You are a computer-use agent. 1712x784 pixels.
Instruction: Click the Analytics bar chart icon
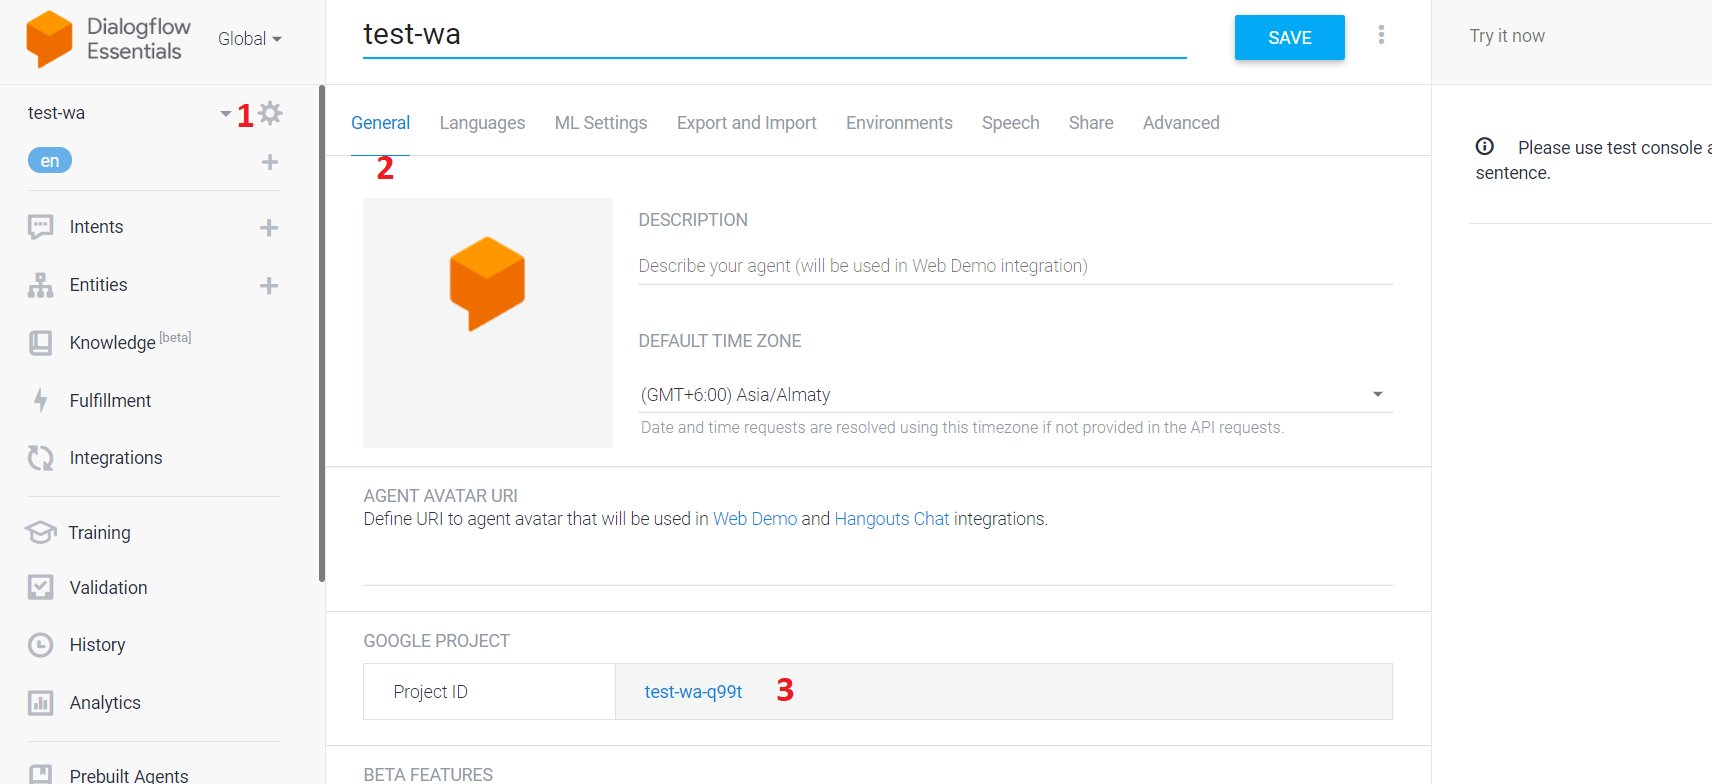click(x=40, y=703)
